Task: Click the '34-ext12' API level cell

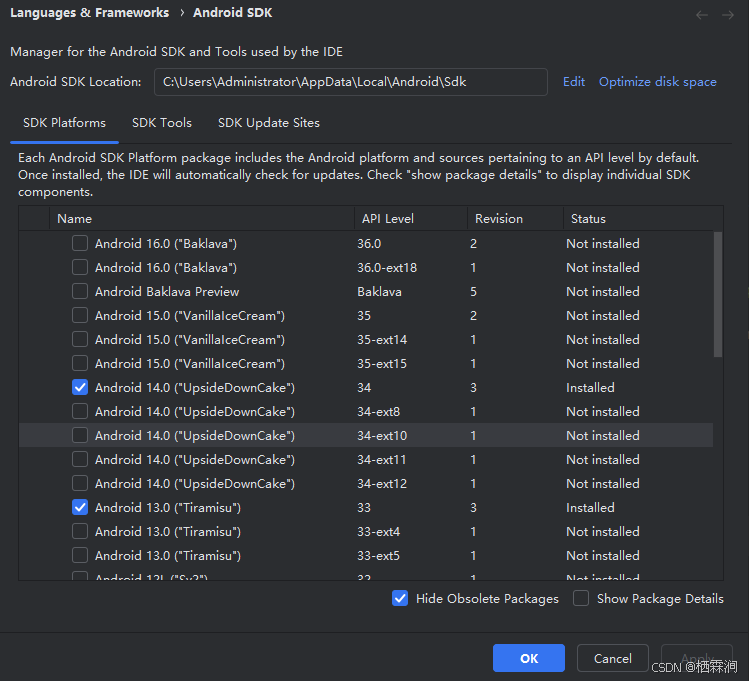Action: coord(382,483)
